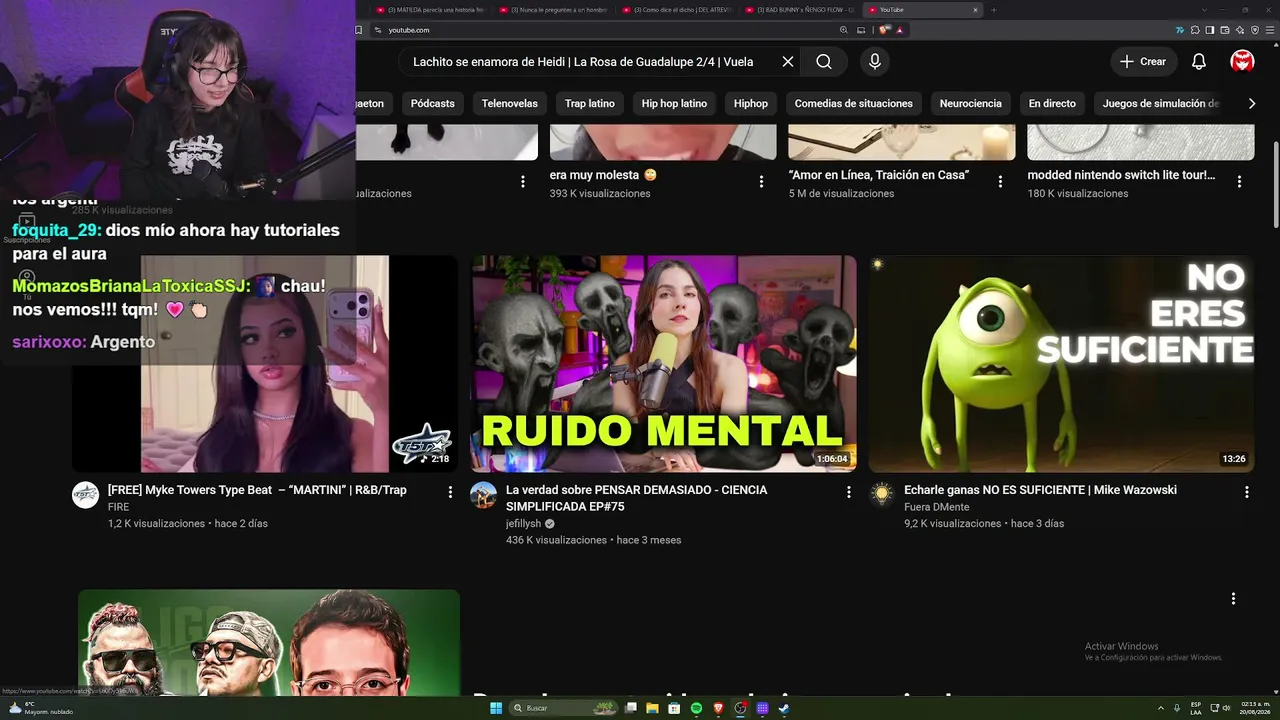Open taskbar weather widget
1280x720 pixels.
tap(40, 708)
